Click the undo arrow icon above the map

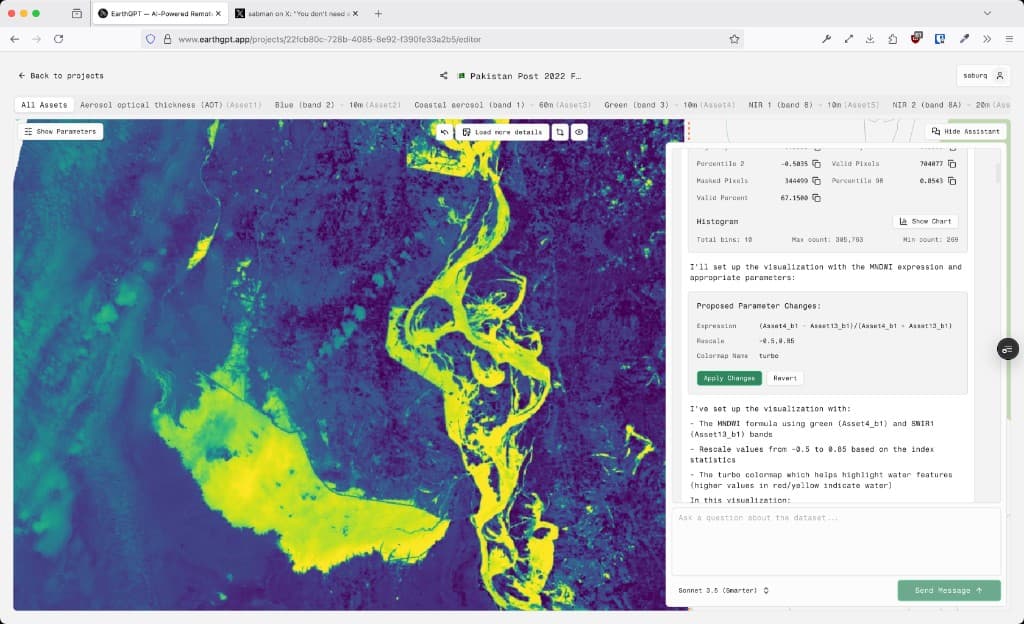pyautogui.click(x=445, y=132)
